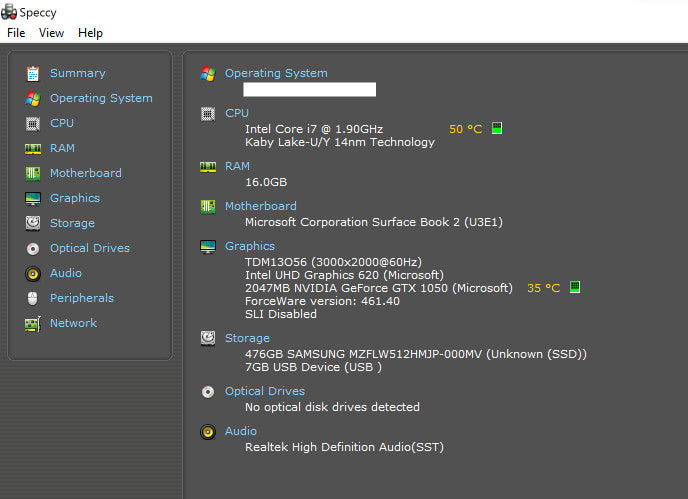Click the Motherboard icon in sidebar
The height and width of the screenshot is (499, 688).
(33, 174)
